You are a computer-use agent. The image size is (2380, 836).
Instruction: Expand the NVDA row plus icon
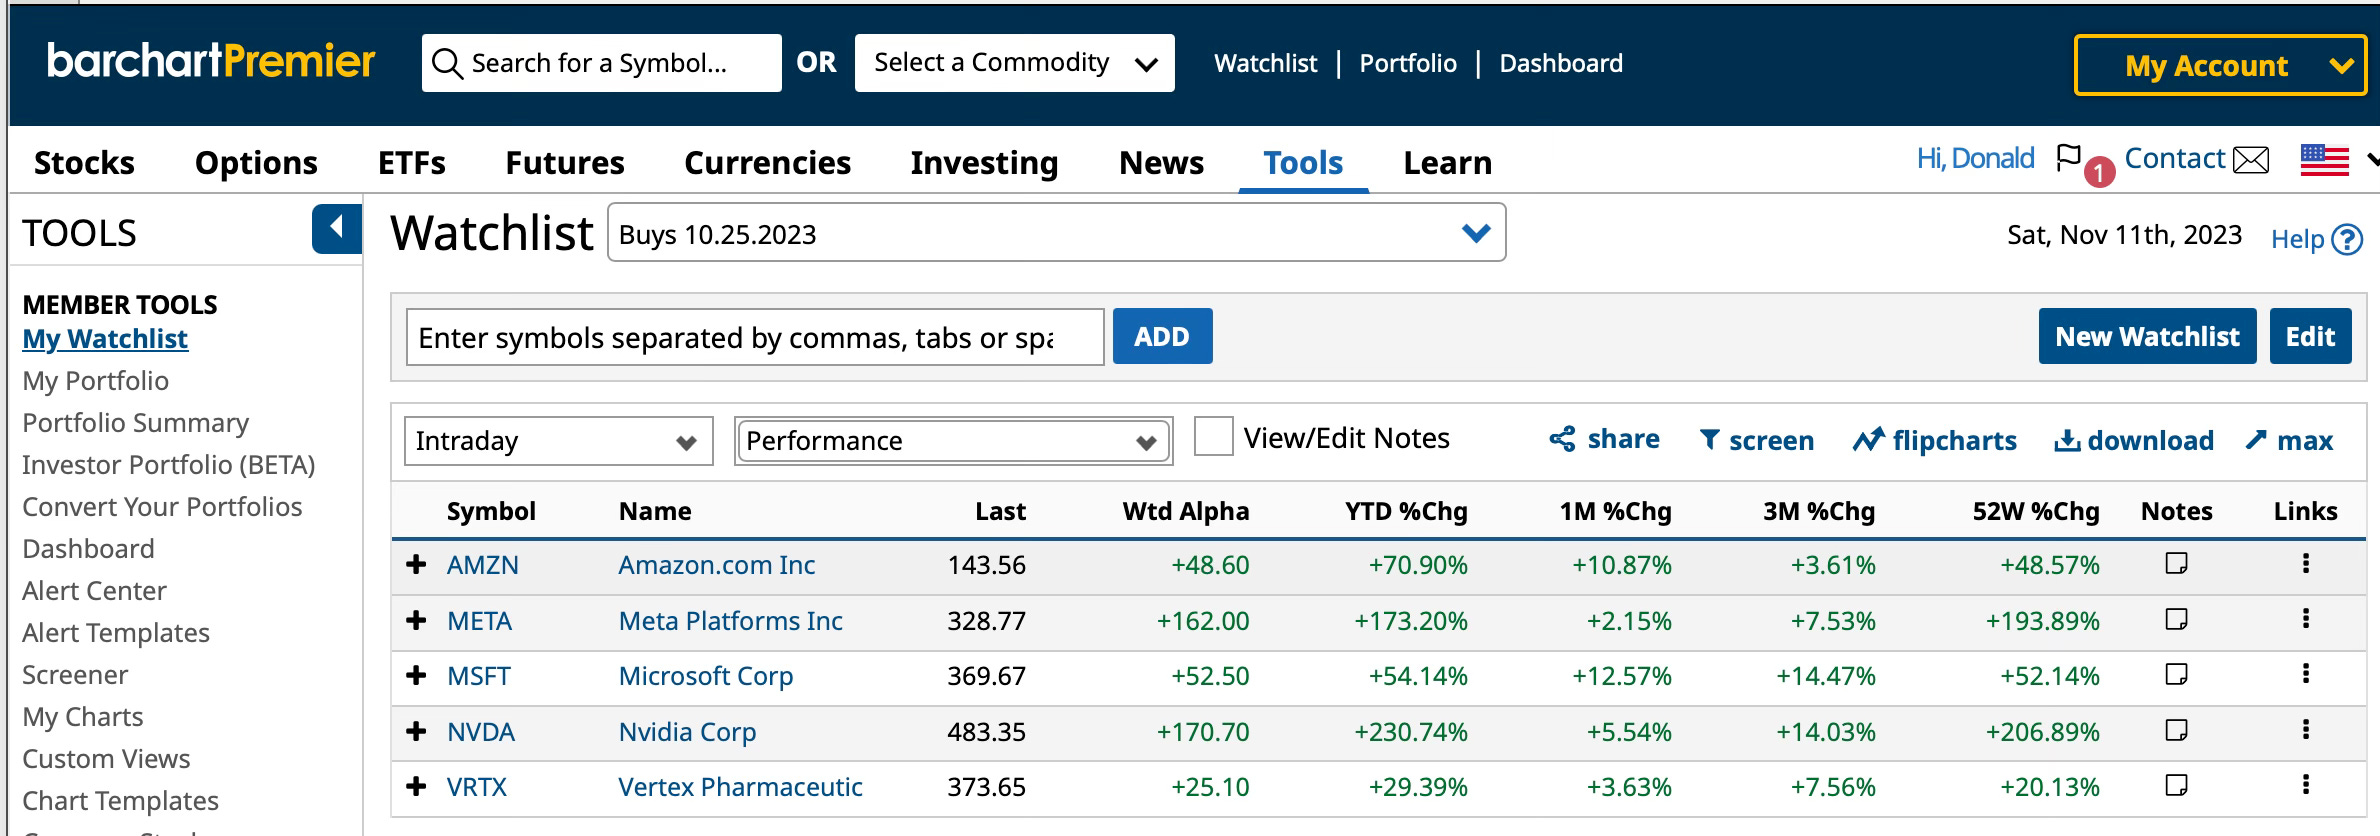[416, 732]
